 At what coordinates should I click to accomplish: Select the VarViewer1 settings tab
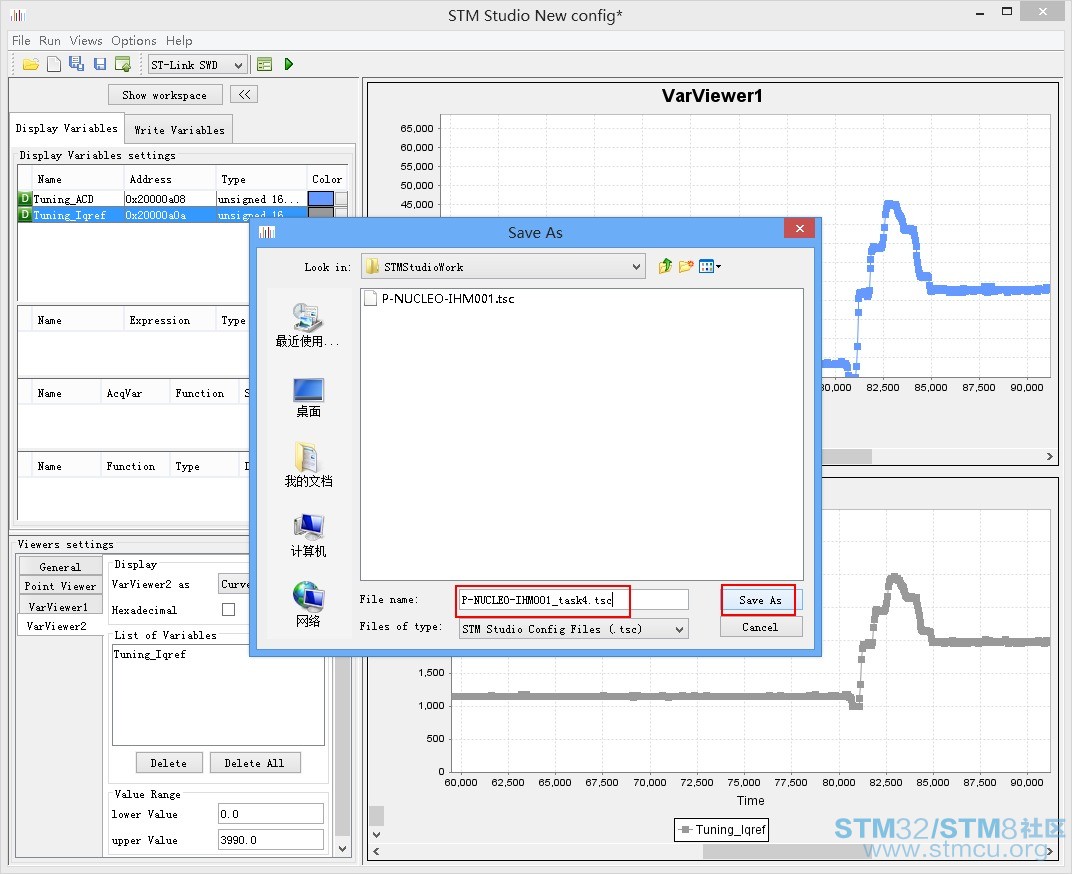pos(58,607)
